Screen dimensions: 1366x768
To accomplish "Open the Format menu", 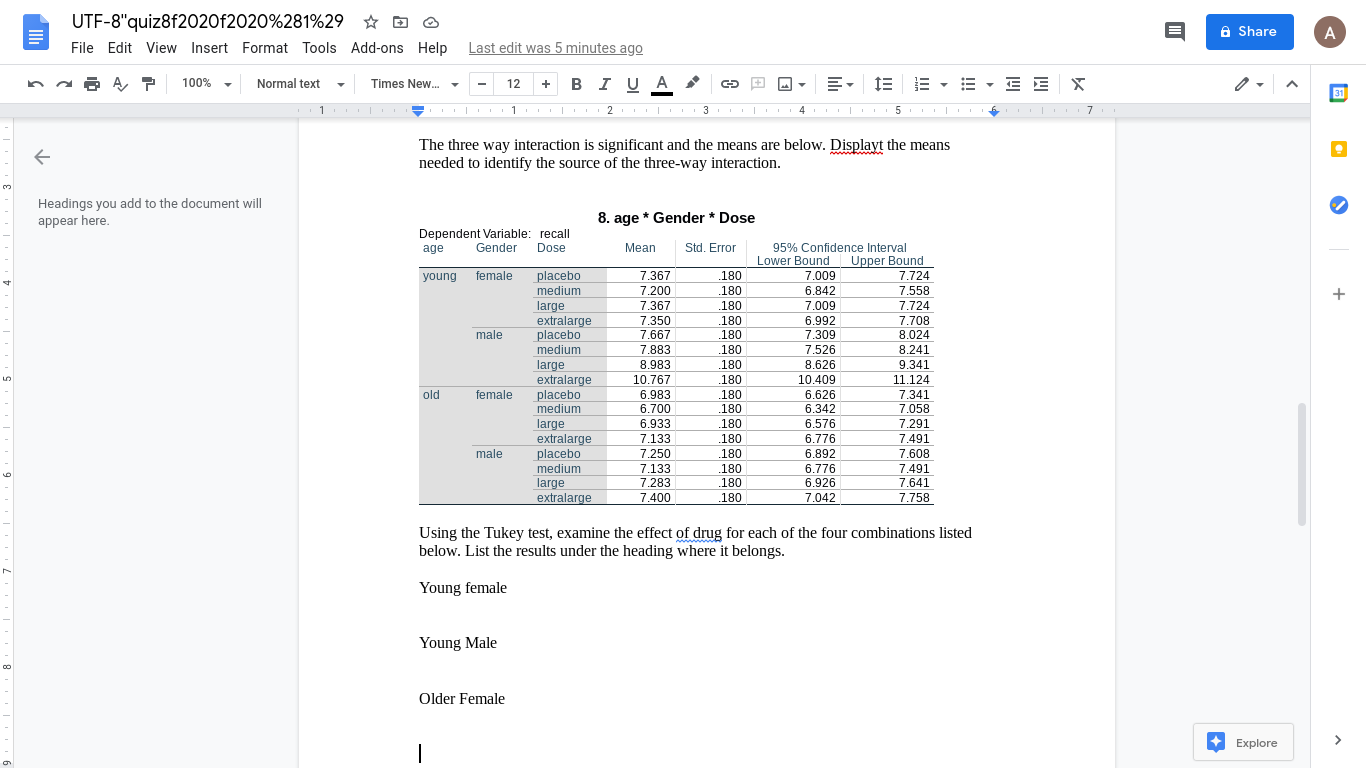I will pyautogui.click(x=264, y=47).
